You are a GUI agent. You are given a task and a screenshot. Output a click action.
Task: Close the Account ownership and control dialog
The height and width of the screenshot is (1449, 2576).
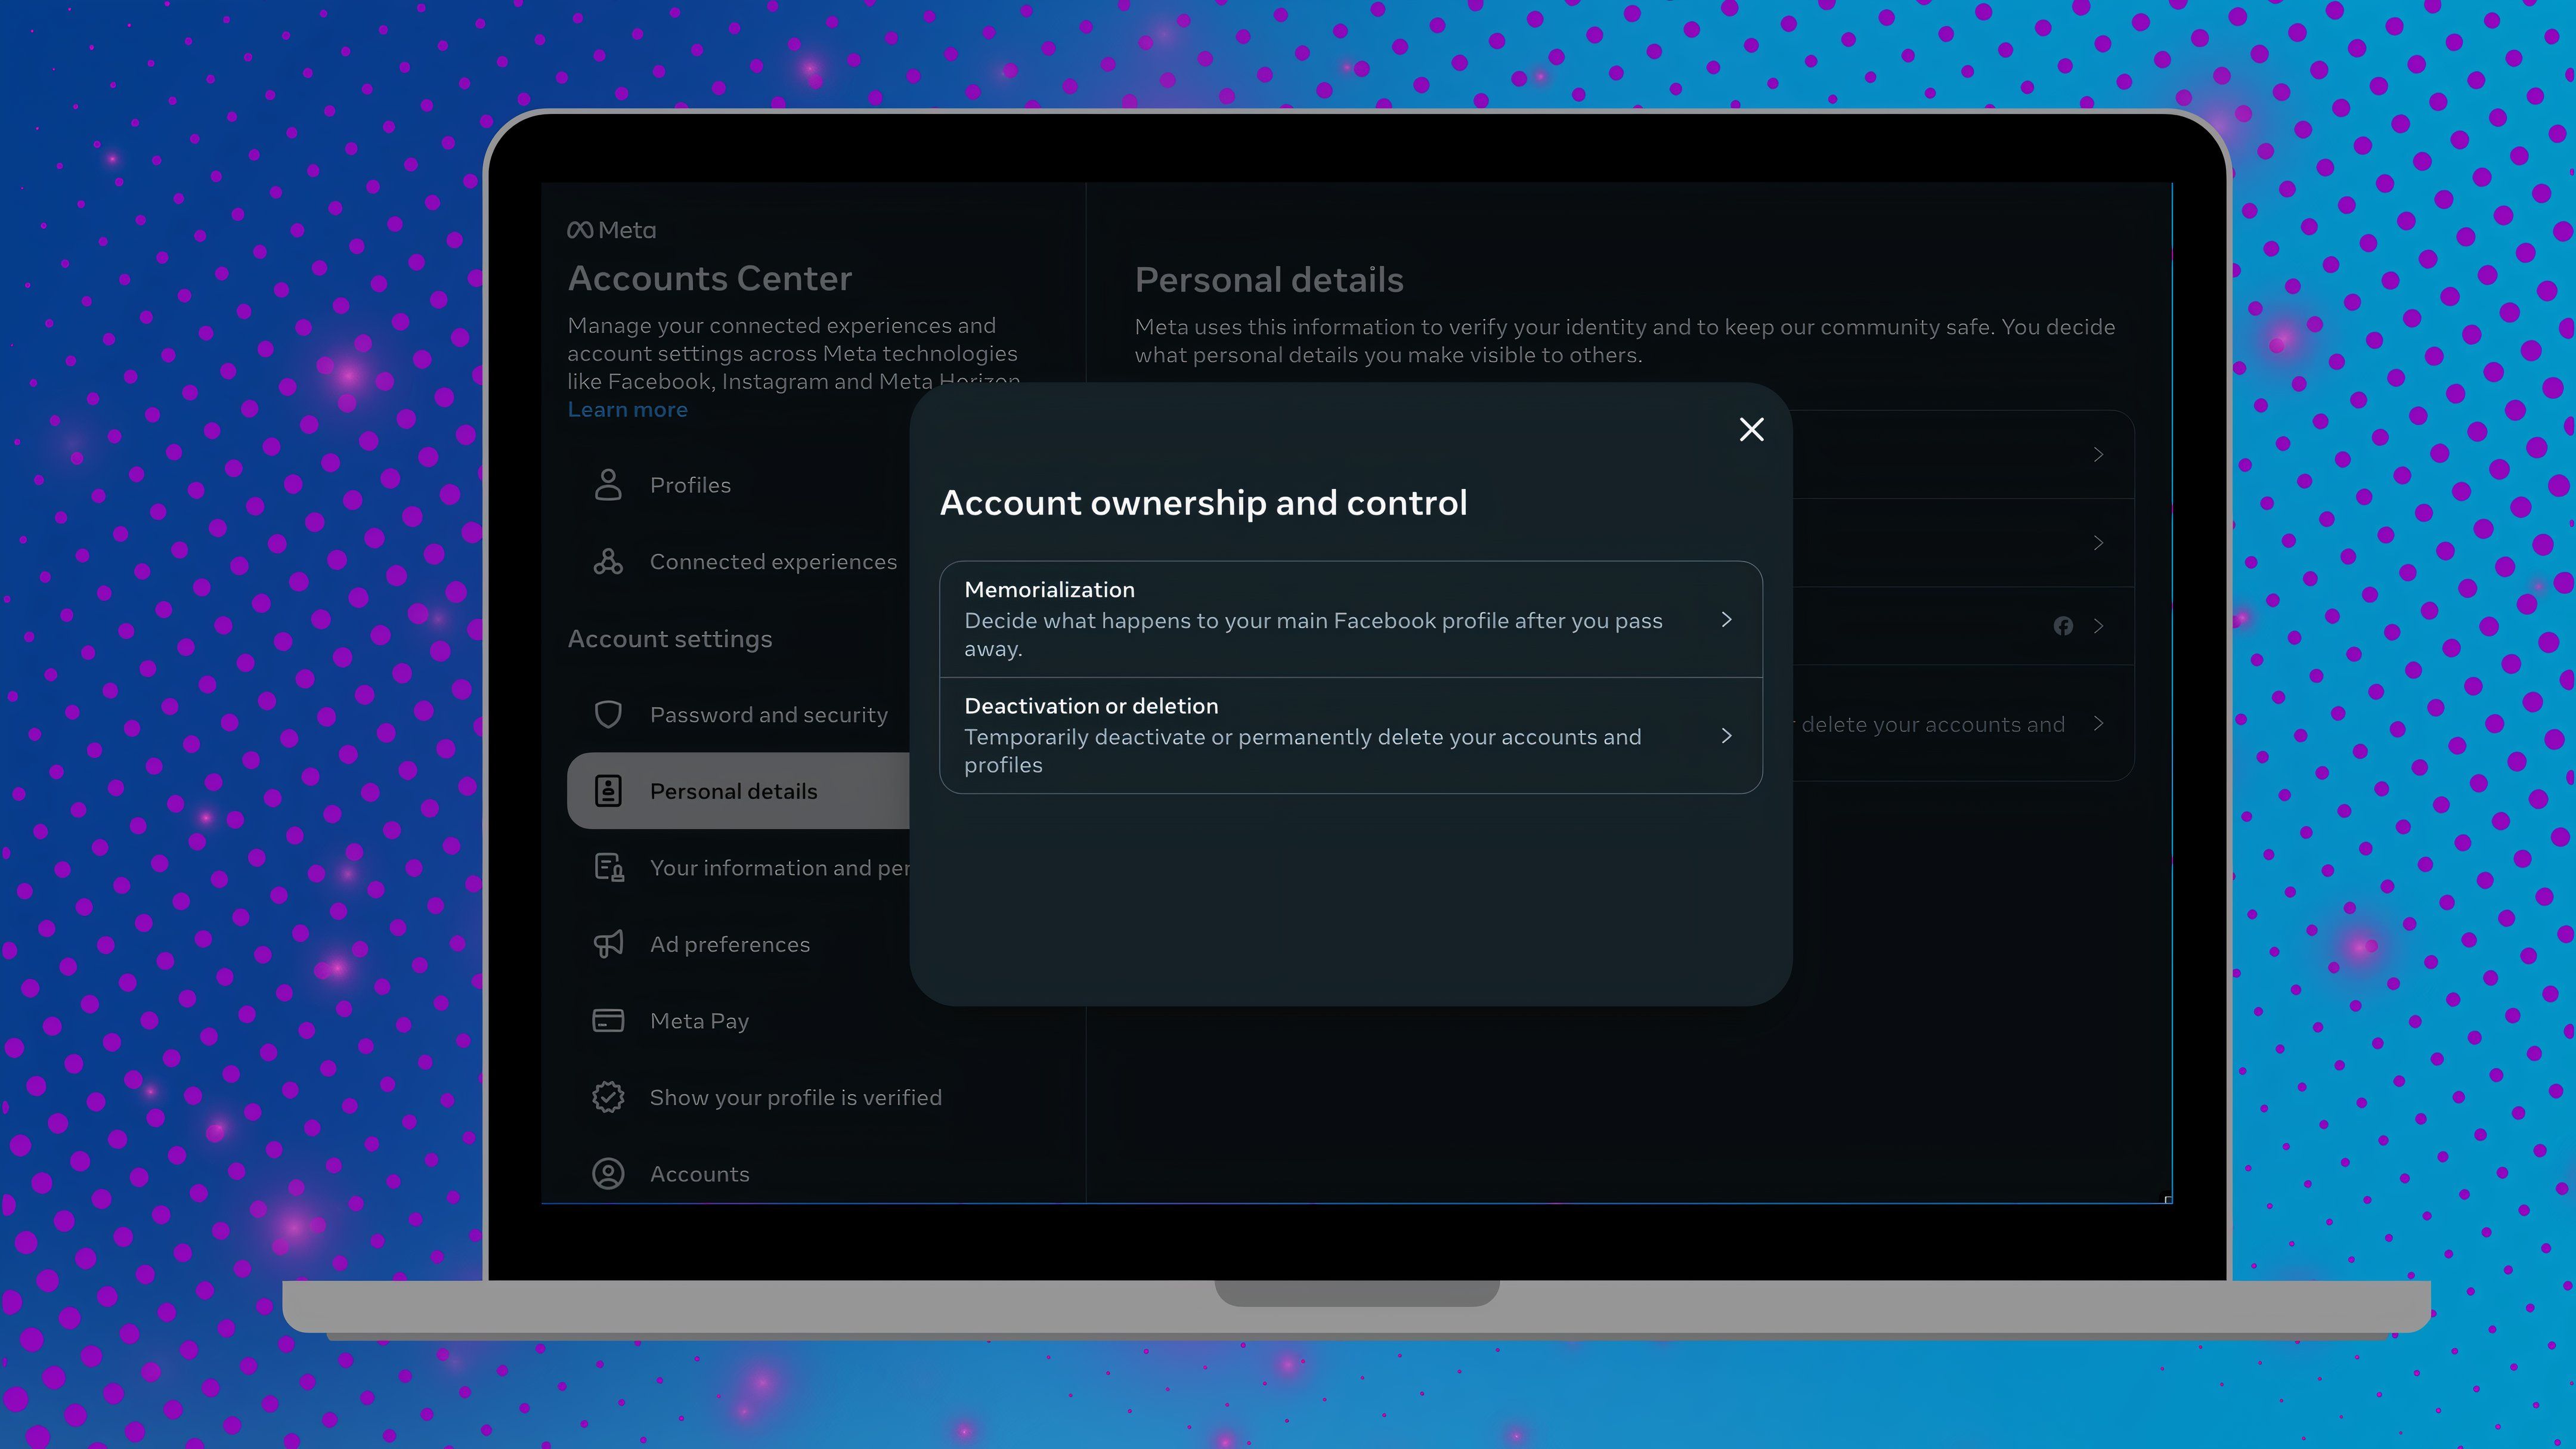pos(1751,430)
